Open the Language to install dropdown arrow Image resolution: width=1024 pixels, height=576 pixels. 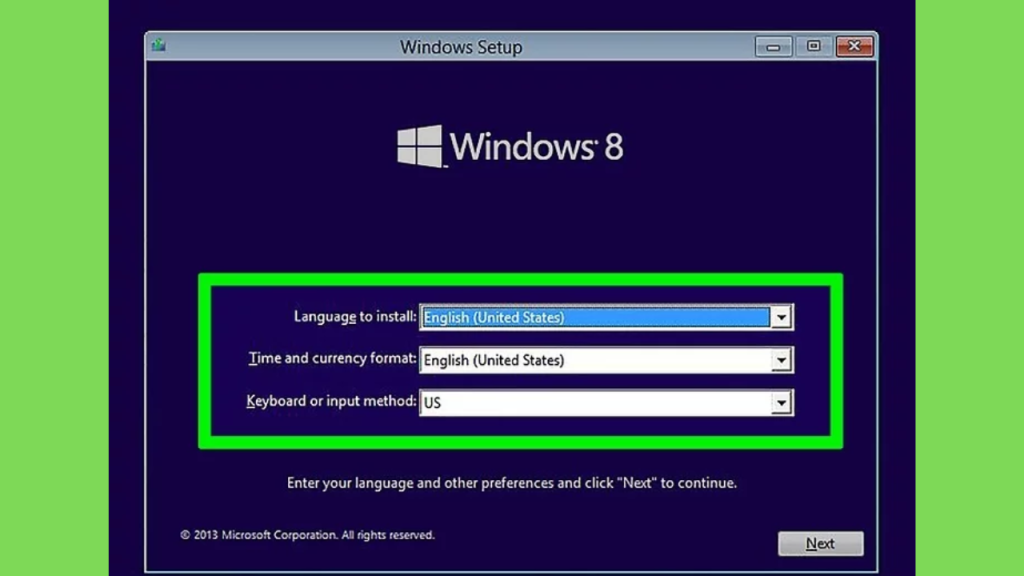(x=781, y=317)
